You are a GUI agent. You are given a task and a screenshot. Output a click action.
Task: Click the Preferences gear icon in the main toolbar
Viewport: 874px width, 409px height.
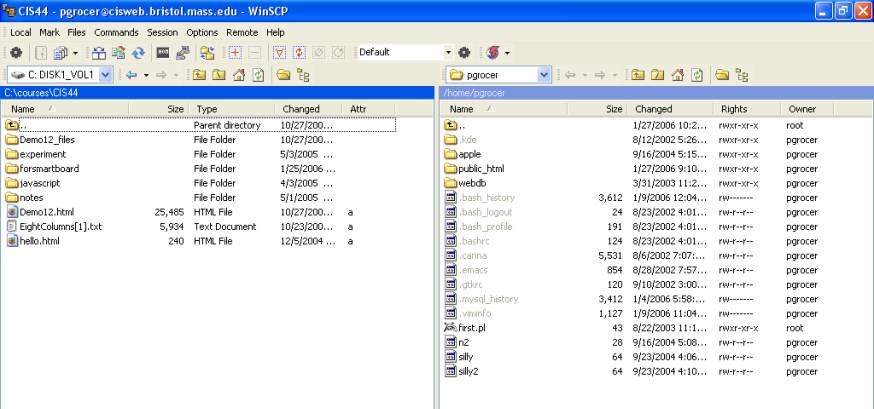16,52
